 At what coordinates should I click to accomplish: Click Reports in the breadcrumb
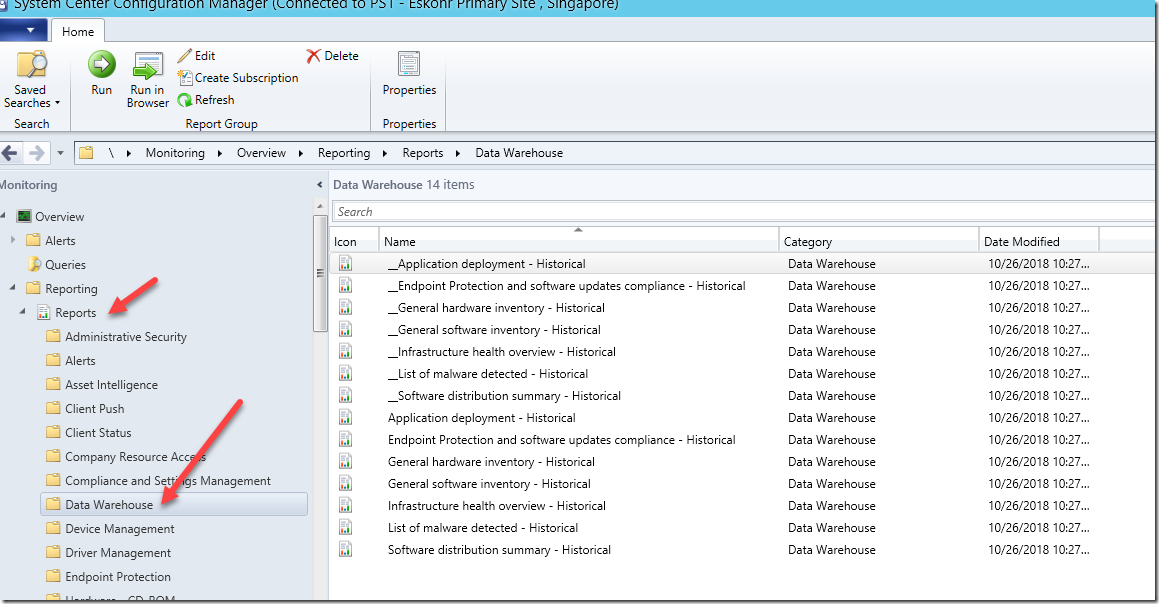[423, 153]
